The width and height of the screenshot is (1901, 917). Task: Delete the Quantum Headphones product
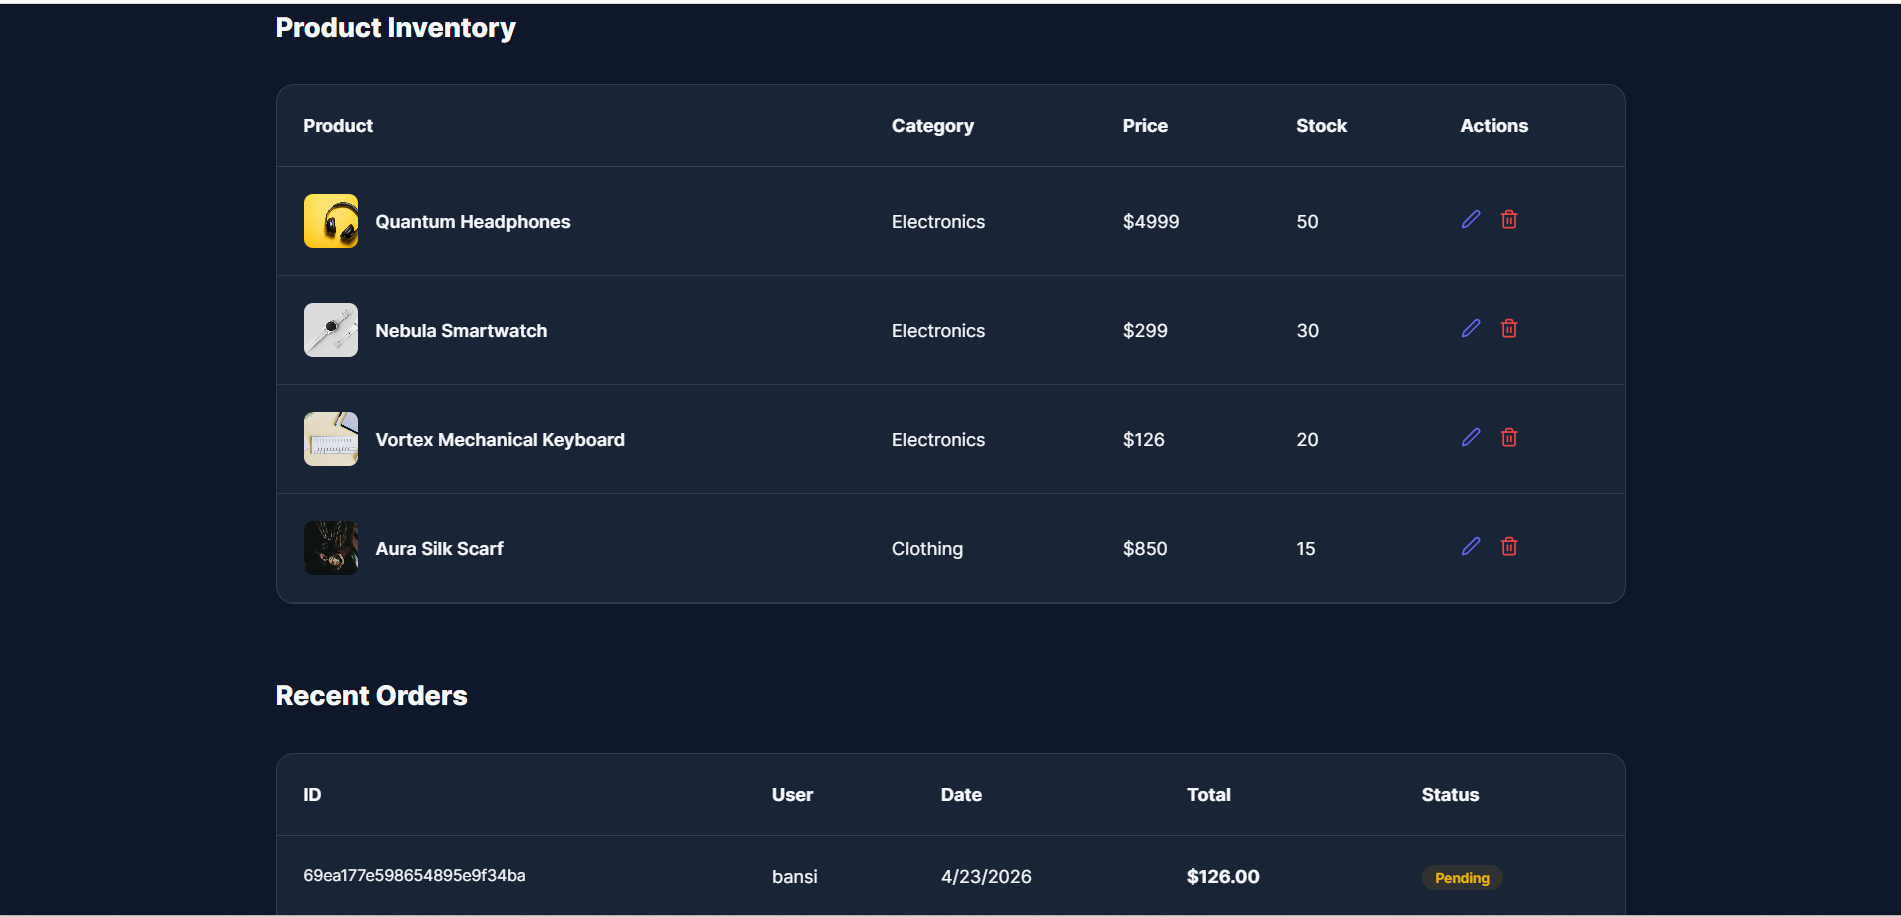1509,220
